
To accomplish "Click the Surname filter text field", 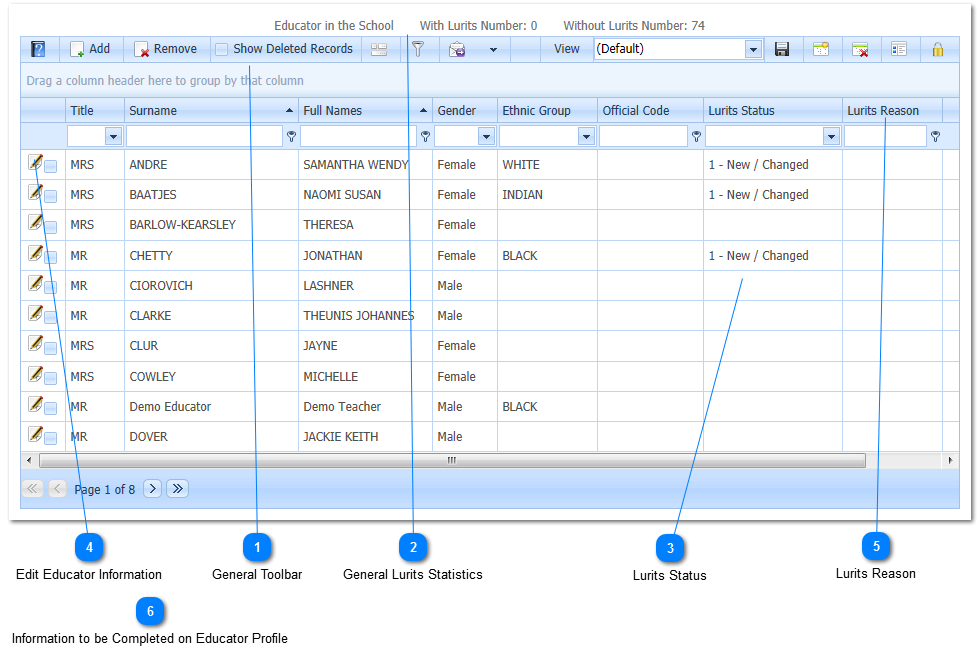I will click(x=203, y=137).
